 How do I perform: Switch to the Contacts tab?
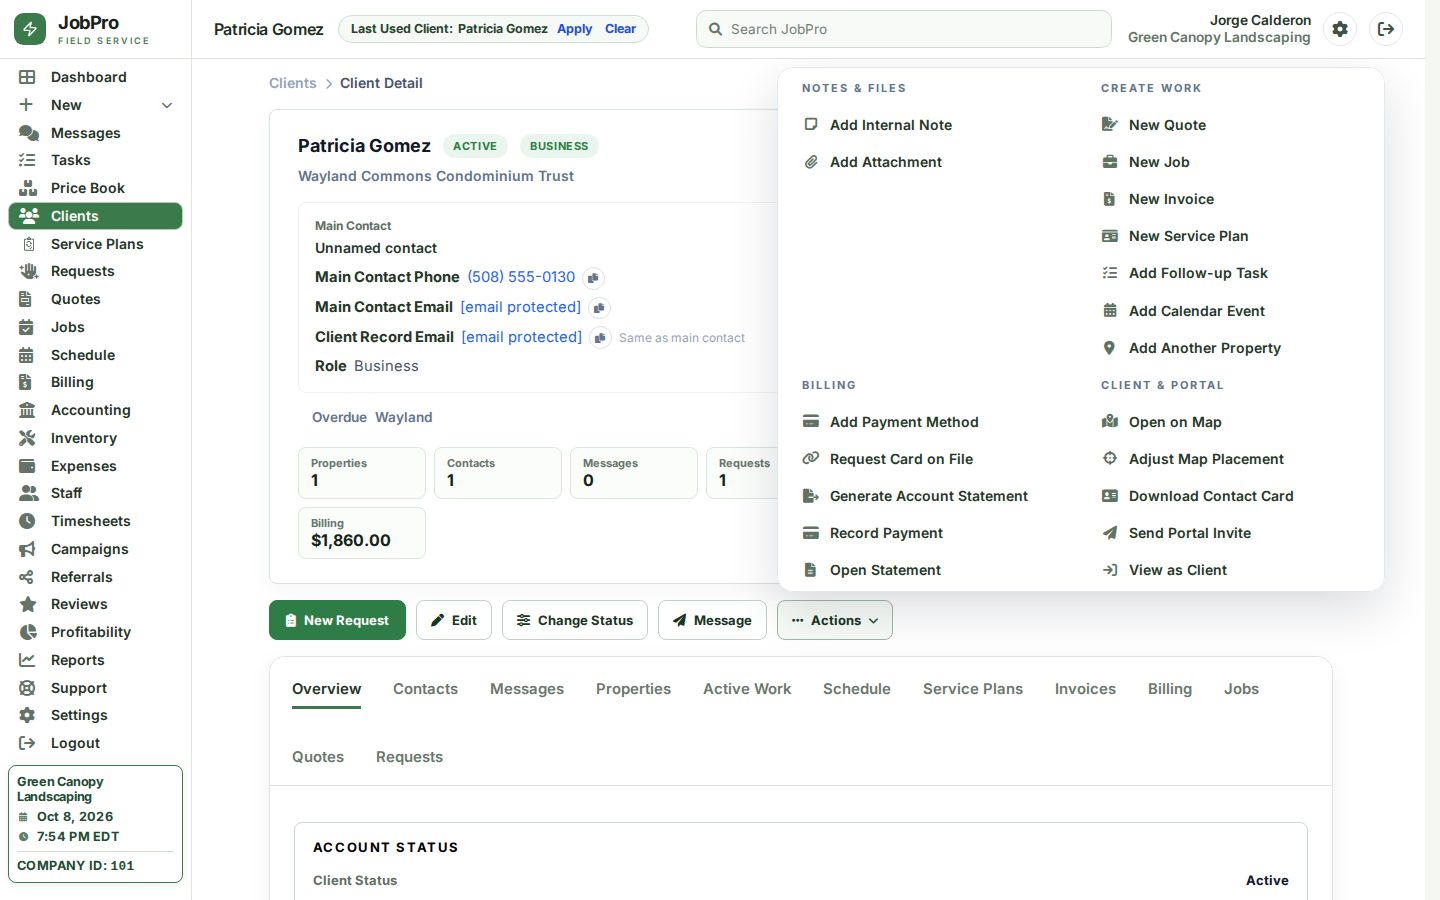click(425, 689)
